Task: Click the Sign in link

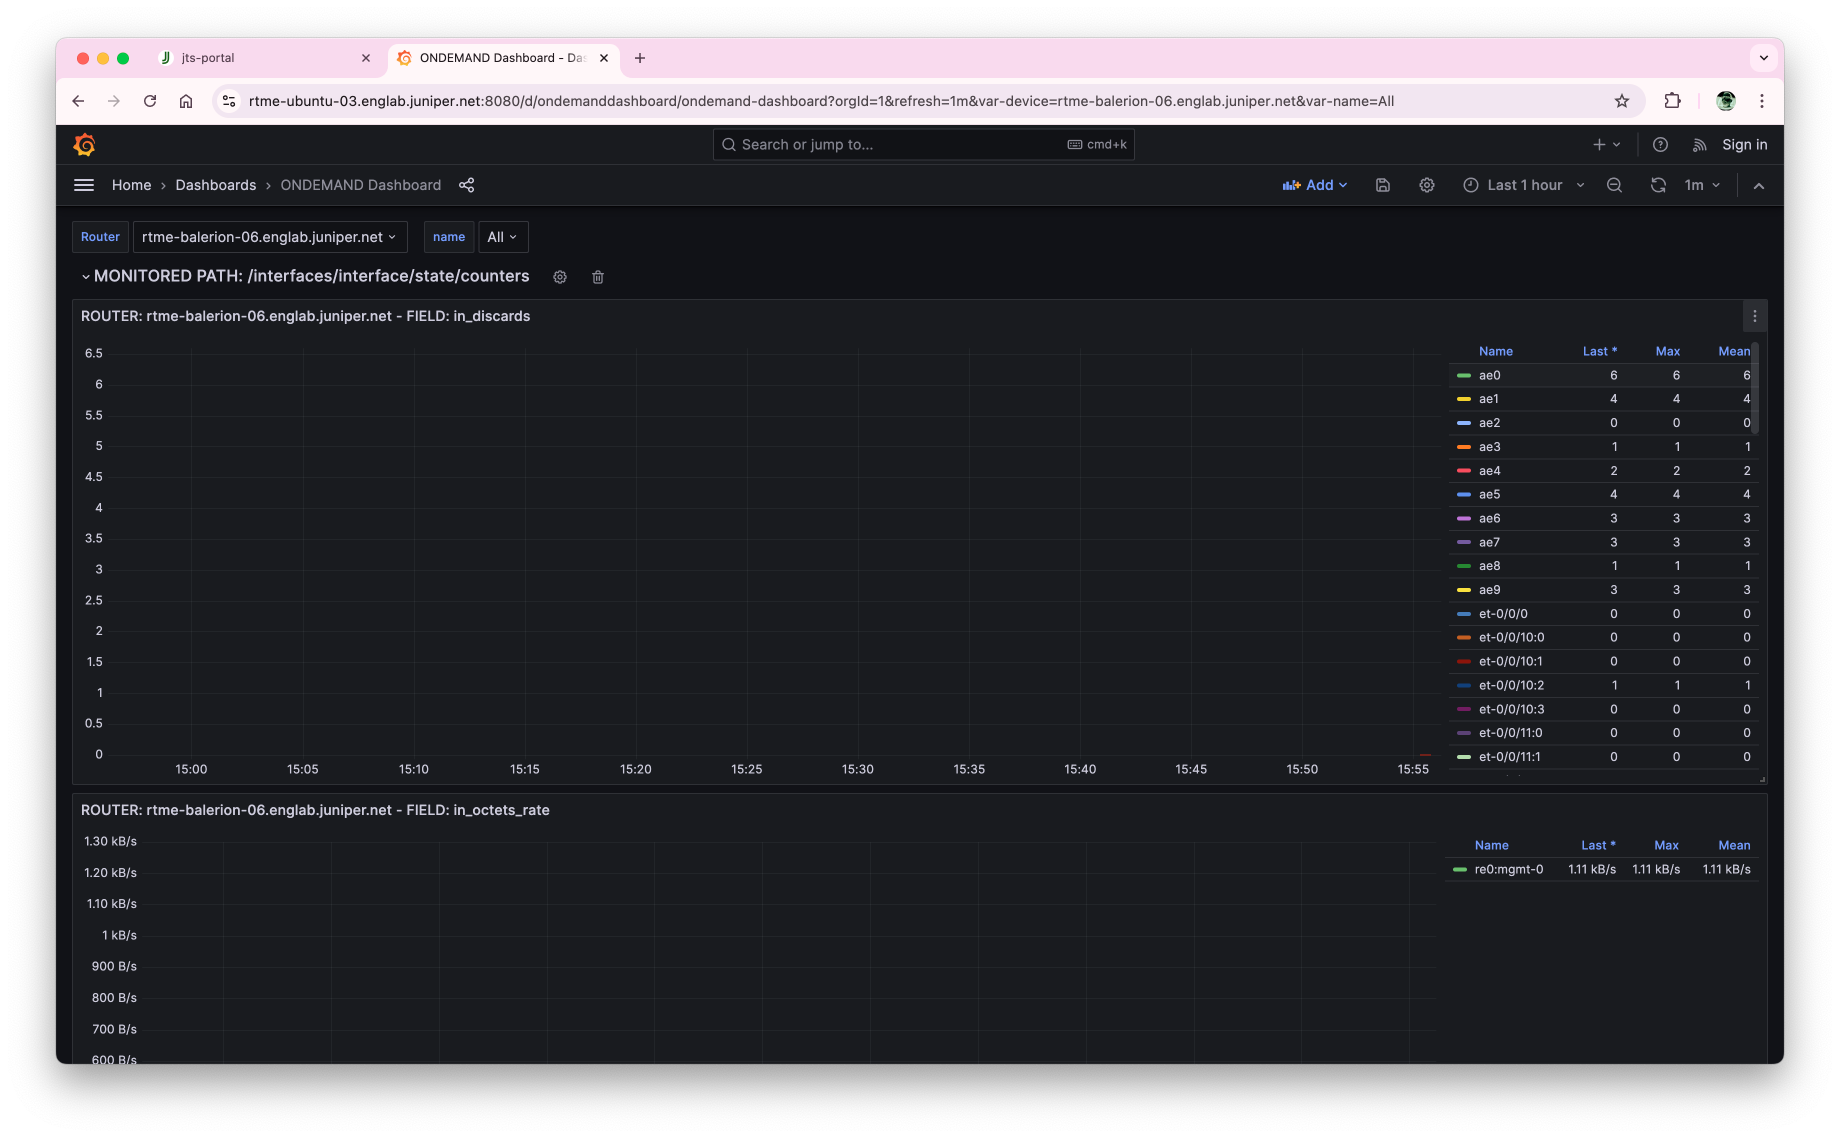Action: 1744,145
